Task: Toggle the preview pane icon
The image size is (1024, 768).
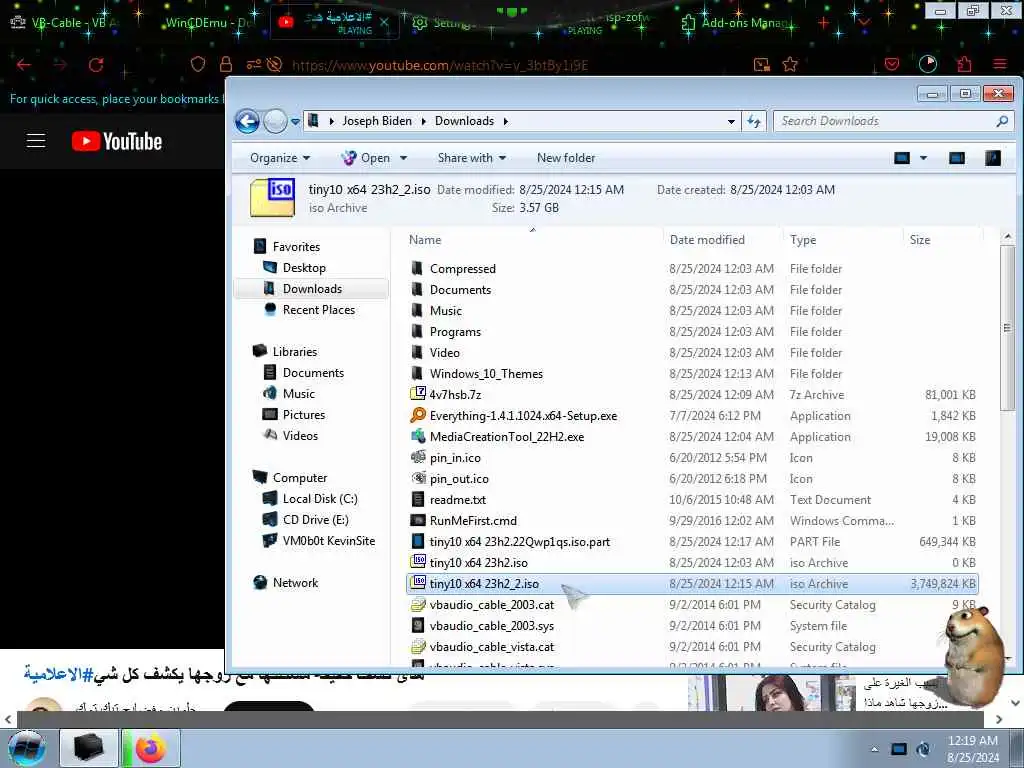Action: [957, 158]
